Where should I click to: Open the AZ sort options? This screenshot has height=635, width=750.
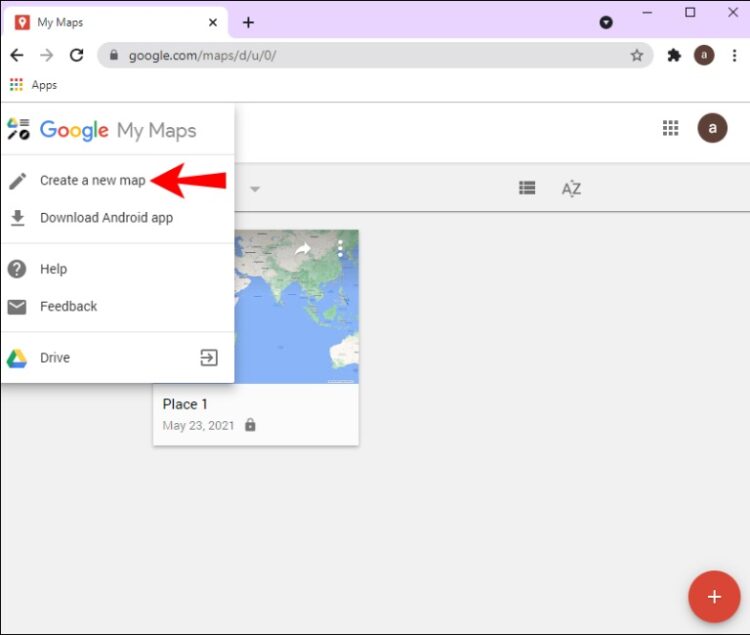(571, 188)
